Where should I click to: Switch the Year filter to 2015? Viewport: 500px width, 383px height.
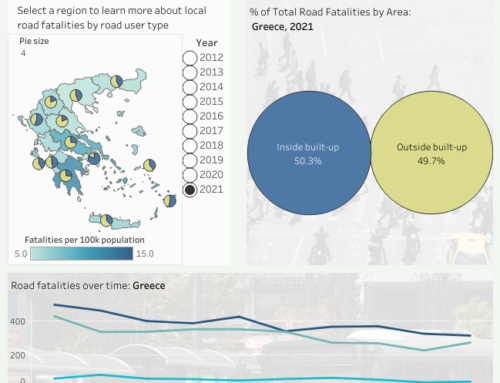click(x=190, y=102)
